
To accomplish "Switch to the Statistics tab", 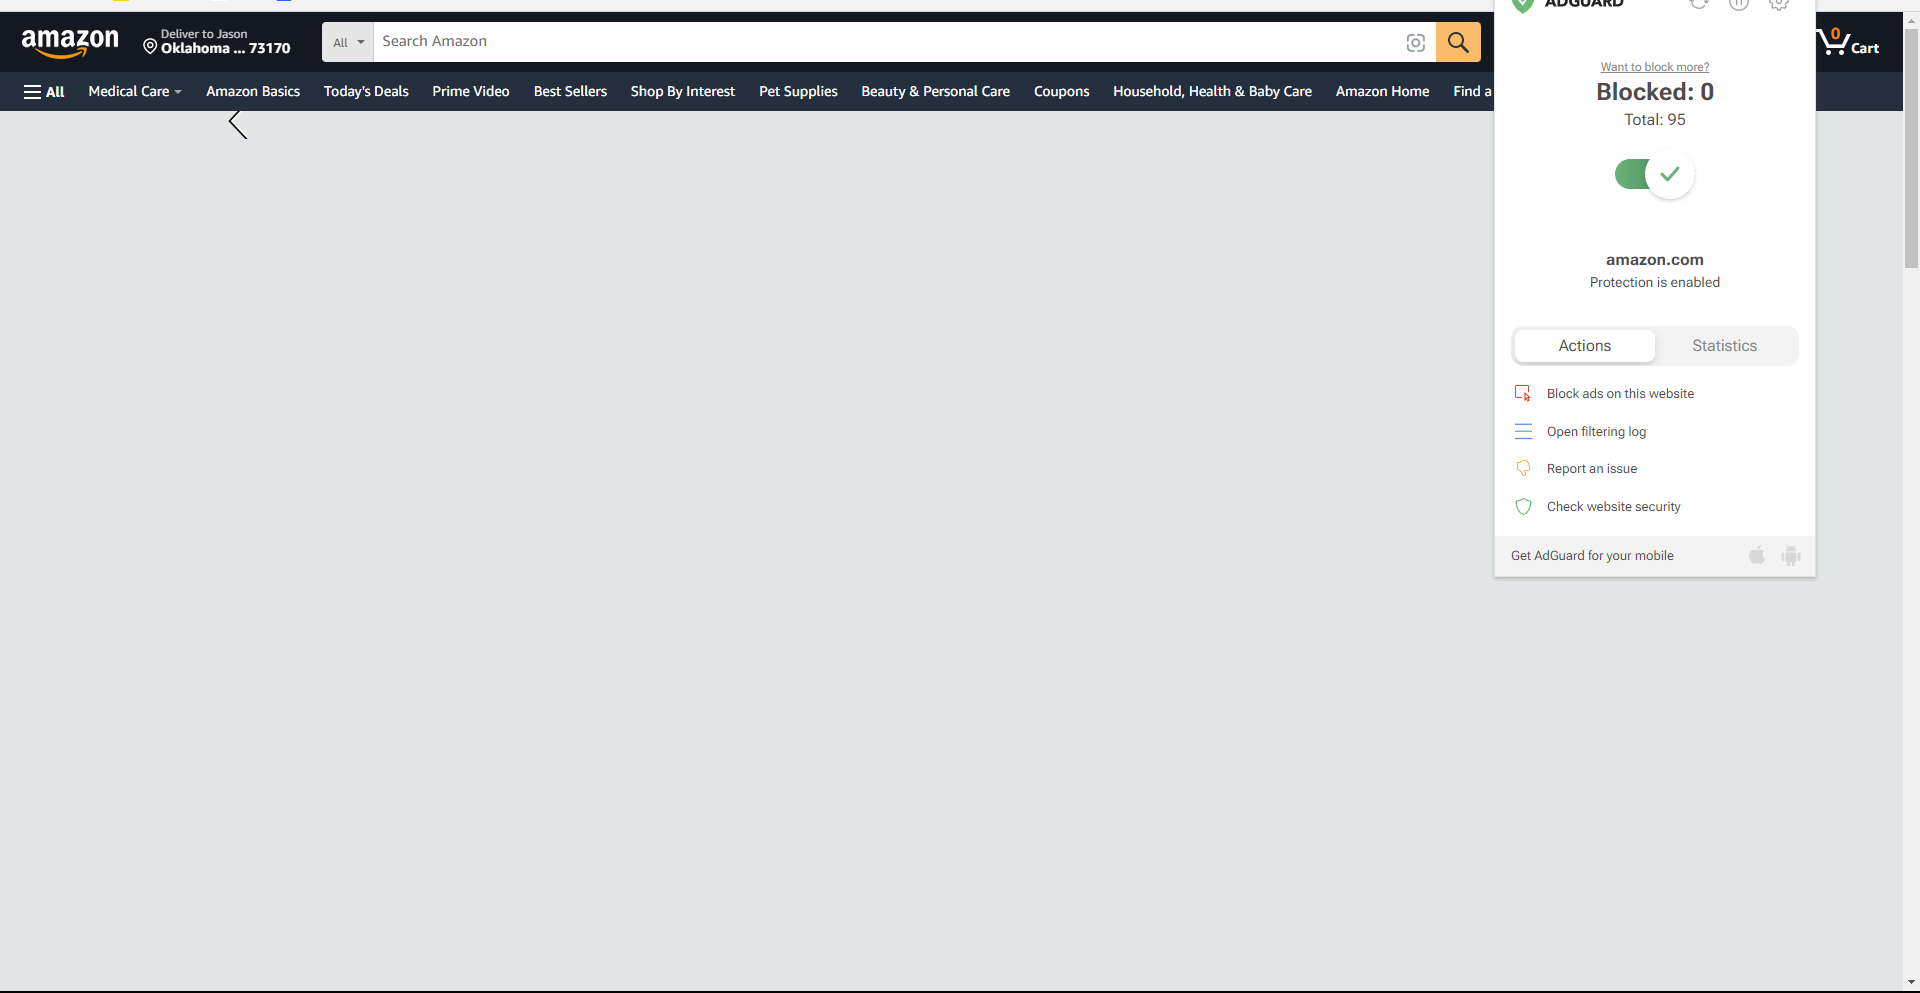I will [1724, 345].
